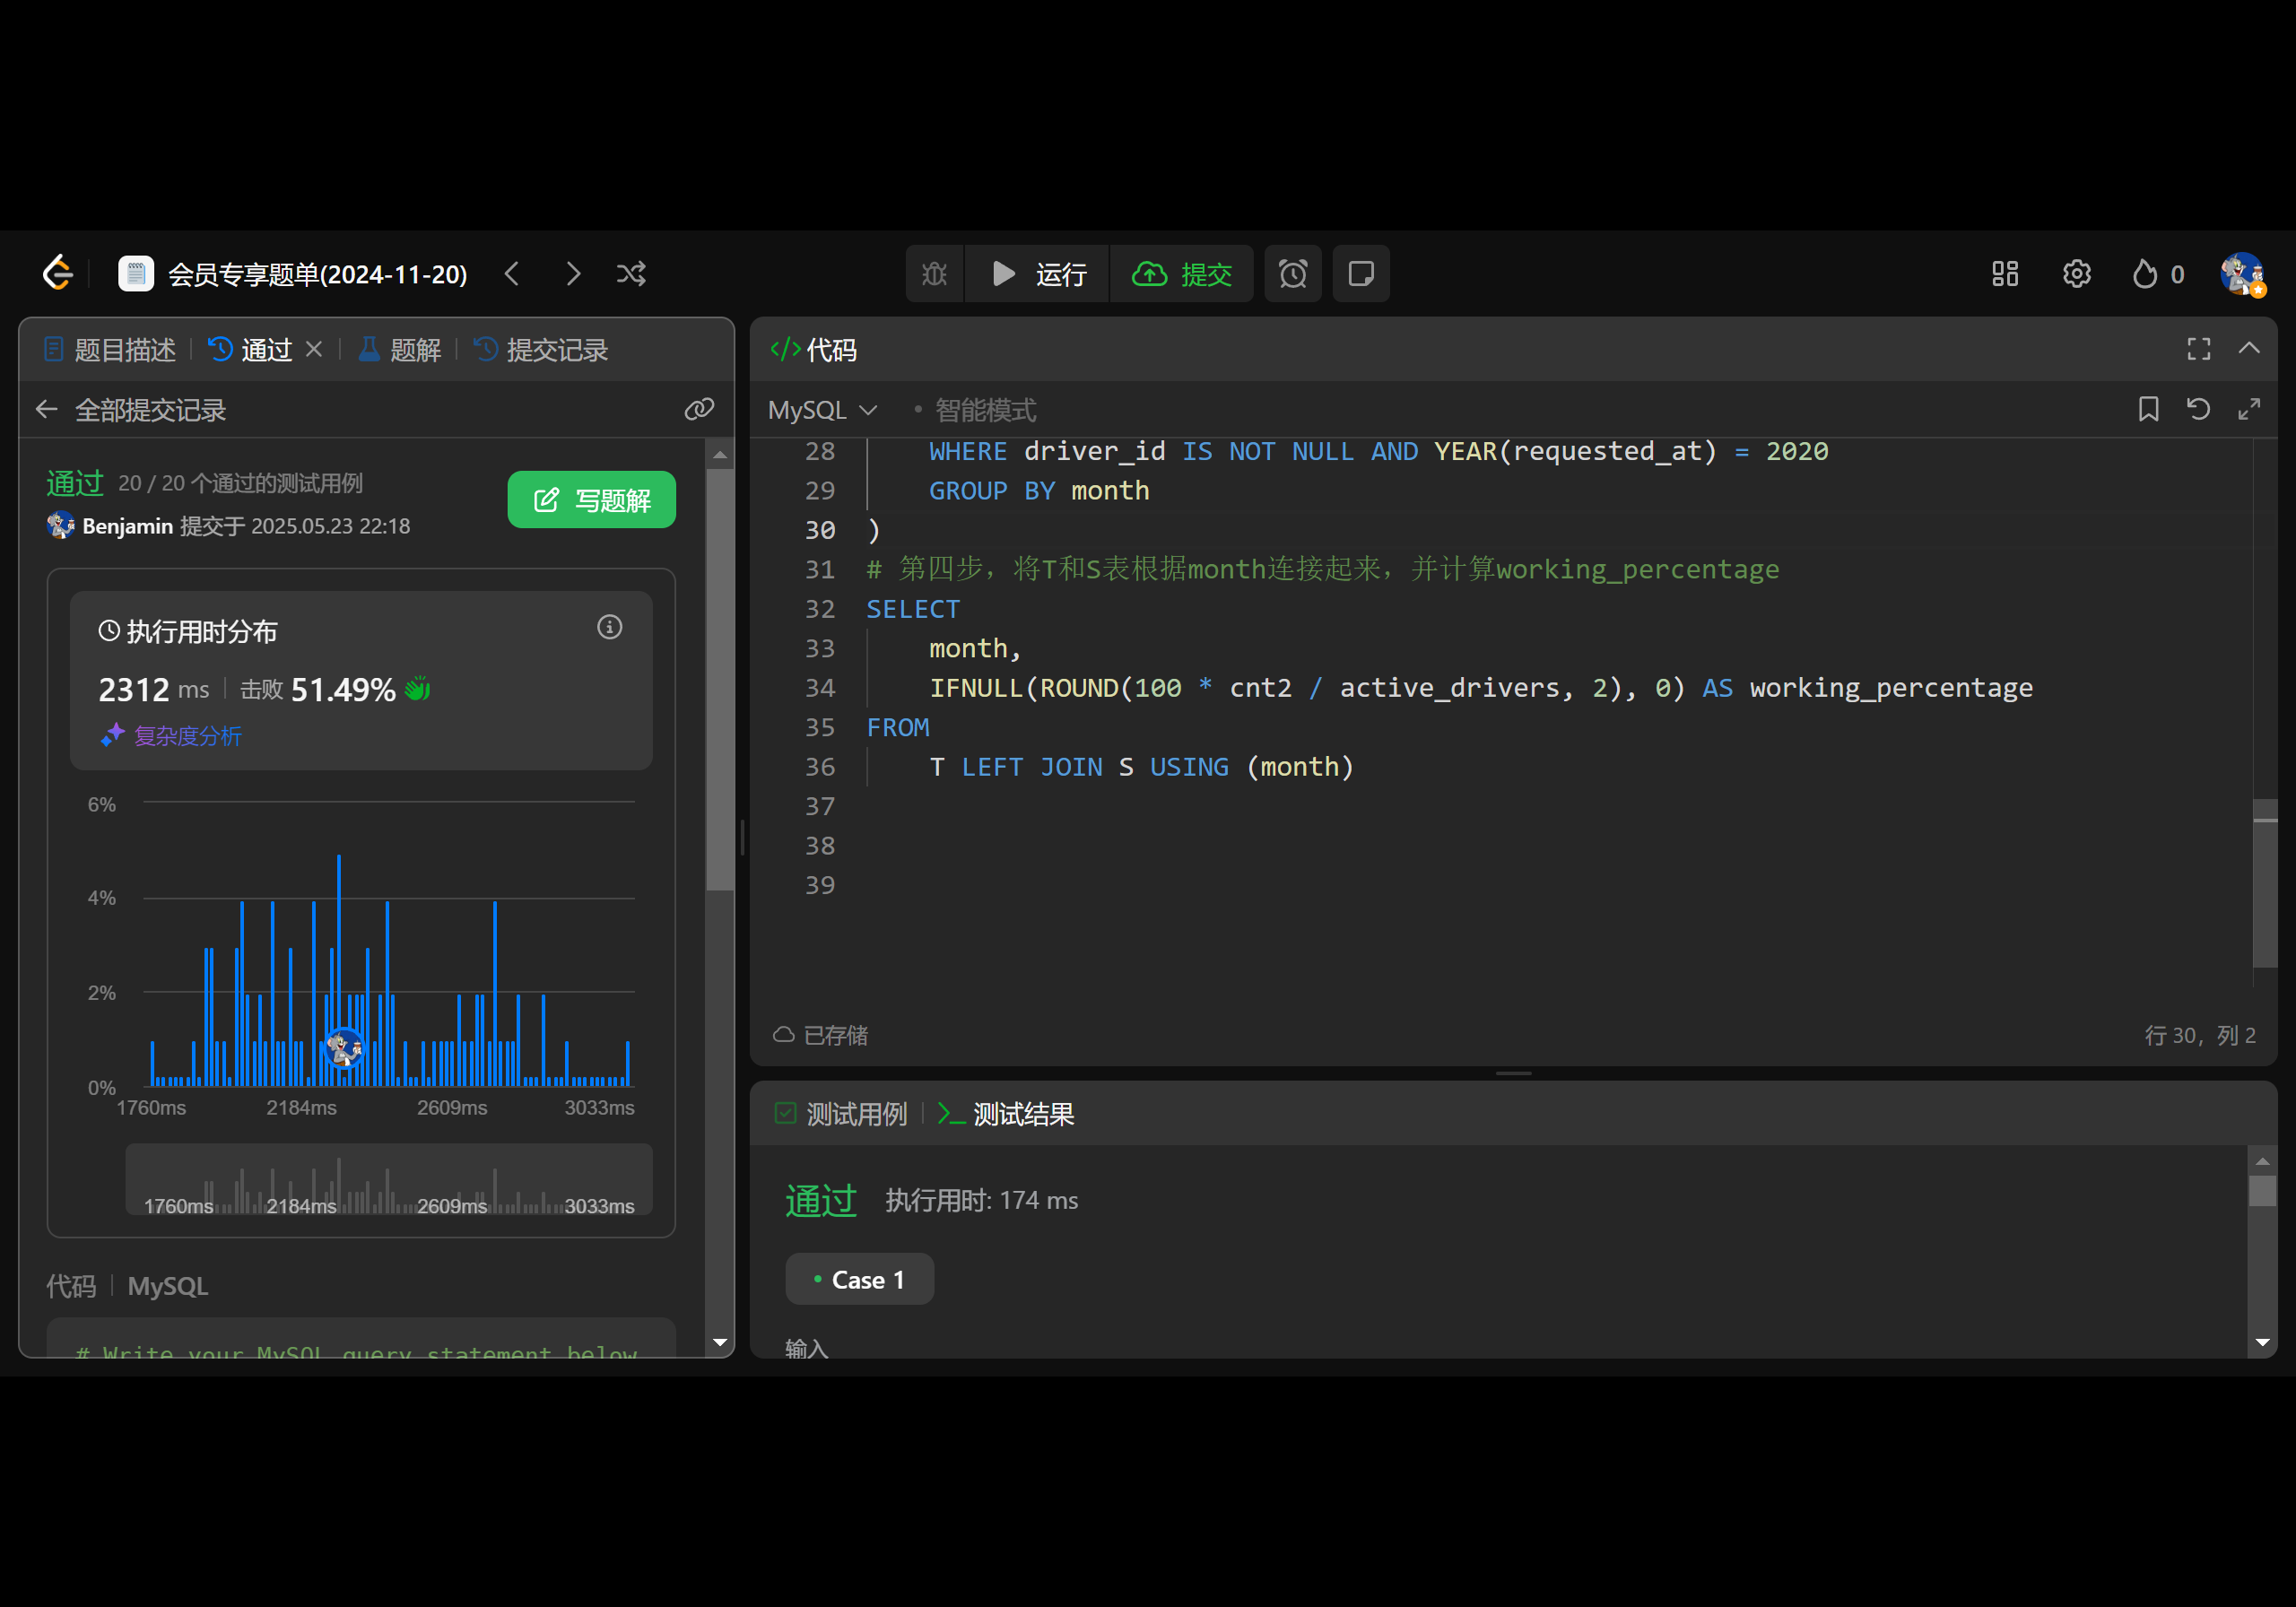Screen dimensions: 2296x1607
Task: Click the debug bug icon
Action: click(934, 274)
